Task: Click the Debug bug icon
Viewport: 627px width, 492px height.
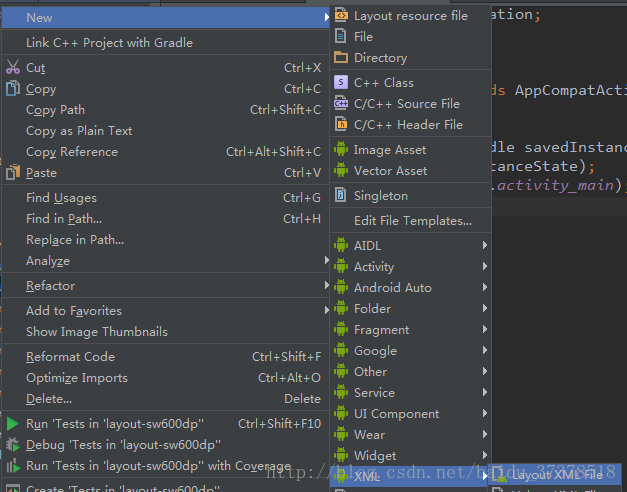Action: [x=13, y=444]
